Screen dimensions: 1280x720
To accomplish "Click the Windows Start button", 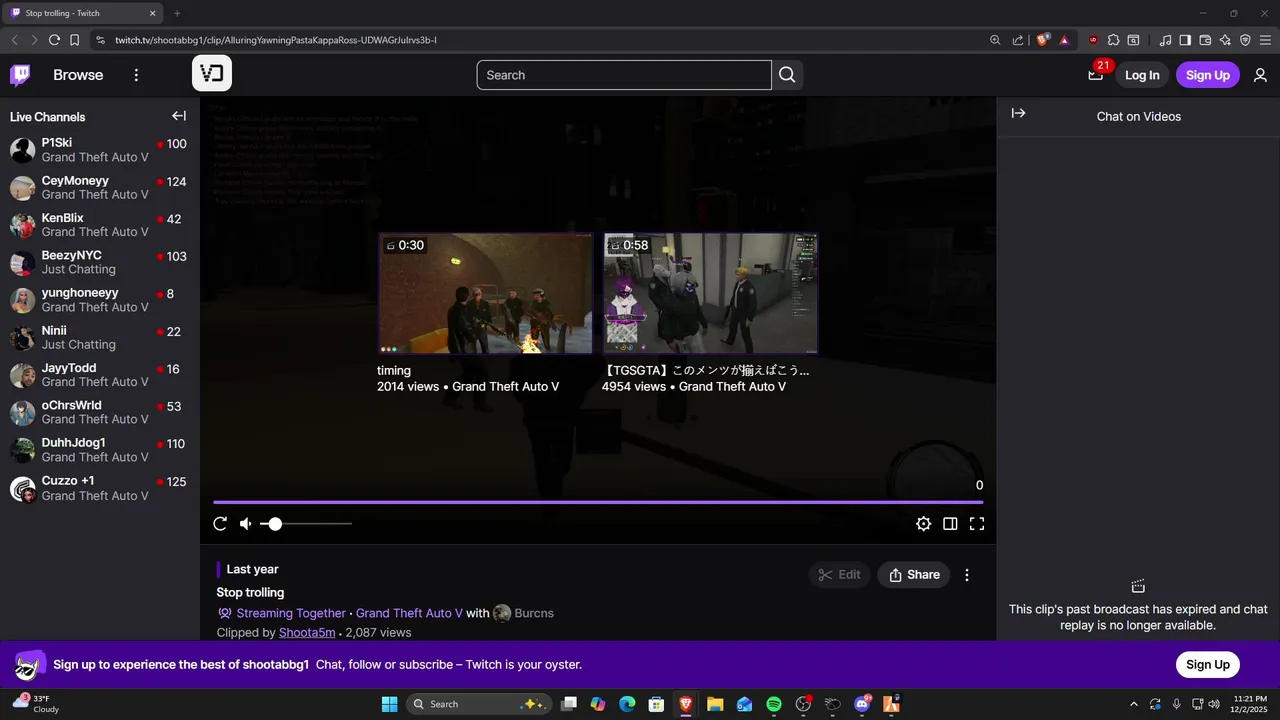I will [389, 704].
